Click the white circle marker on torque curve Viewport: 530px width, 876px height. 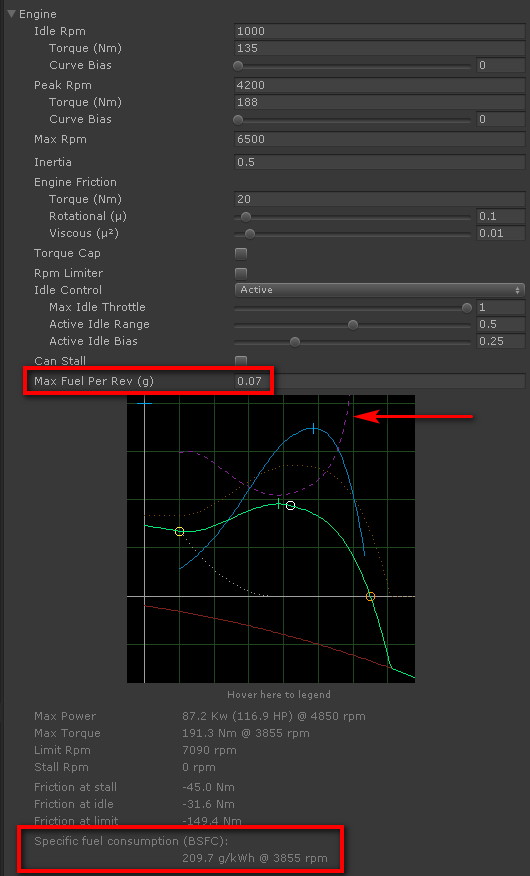click(290, 506)
